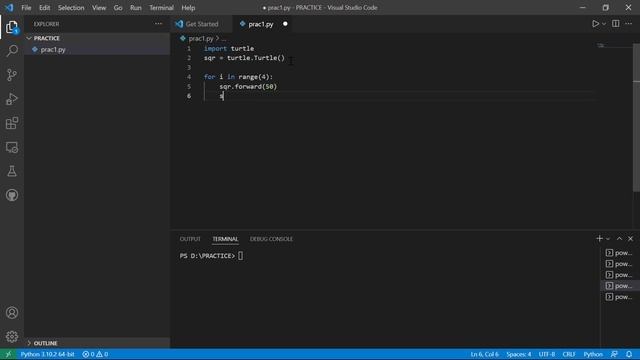This screenshot has height=360, width=640.
Task: Open the View menu
Action: pos(99,7)
